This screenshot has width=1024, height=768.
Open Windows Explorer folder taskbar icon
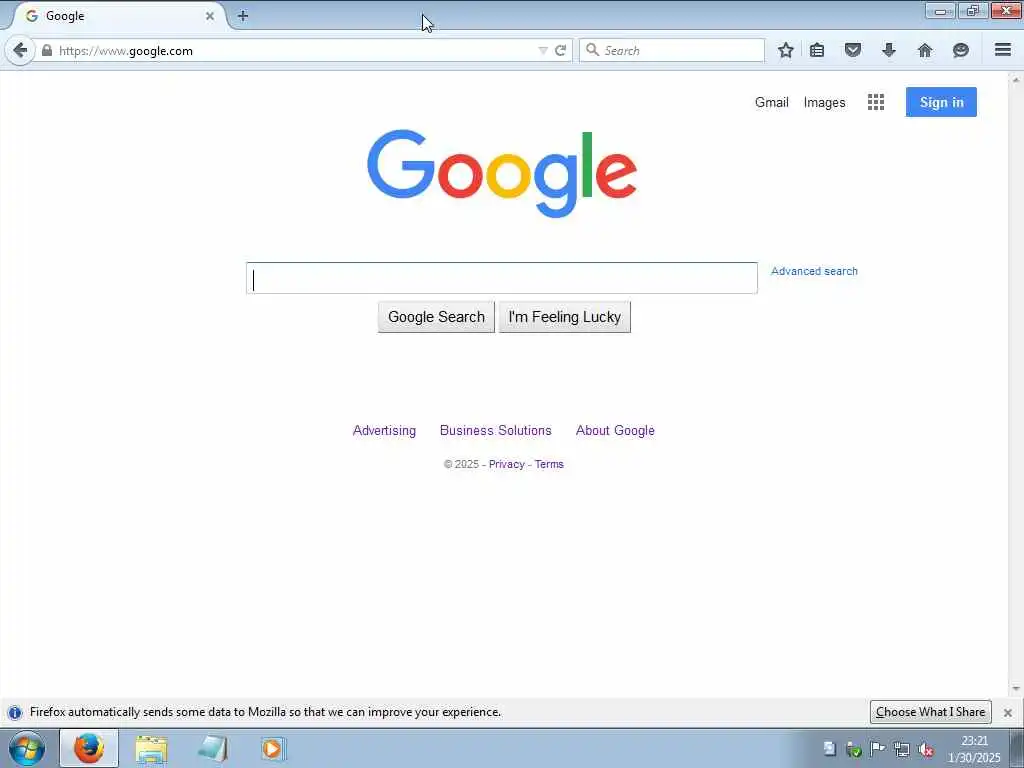click(152, 749)
